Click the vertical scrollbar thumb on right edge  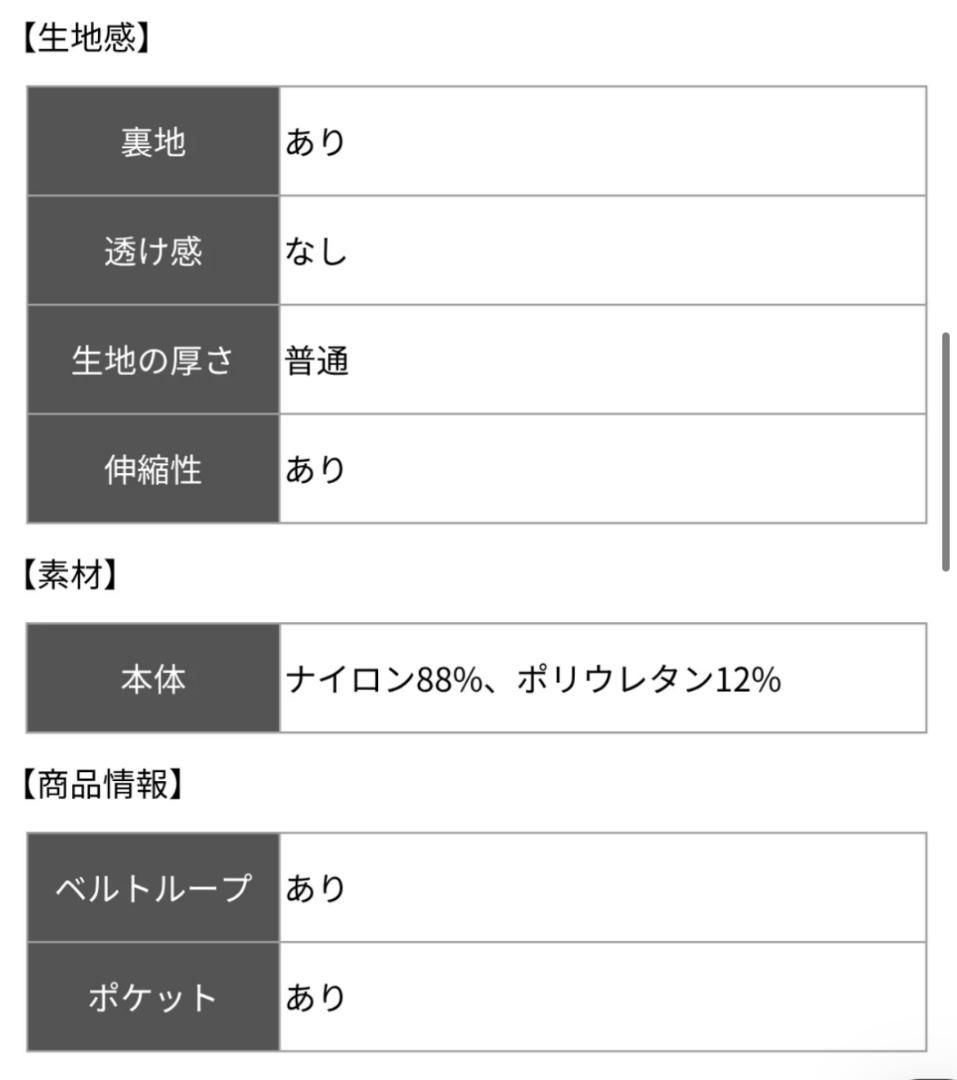946,450
